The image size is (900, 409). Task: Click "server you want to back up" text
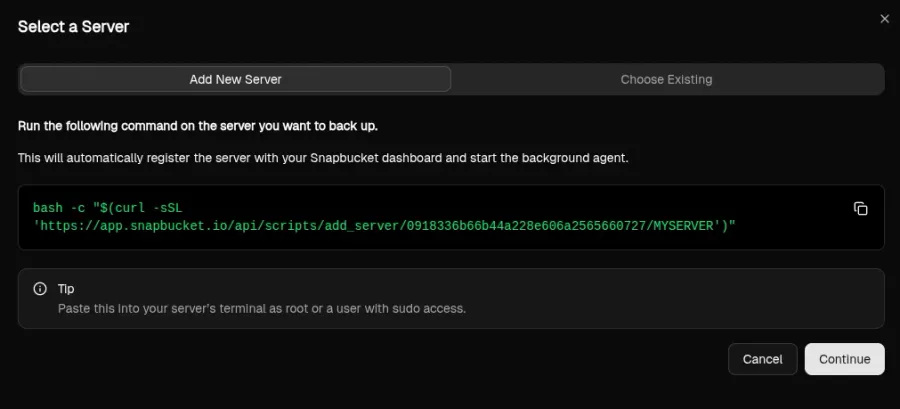click(299, 127)
